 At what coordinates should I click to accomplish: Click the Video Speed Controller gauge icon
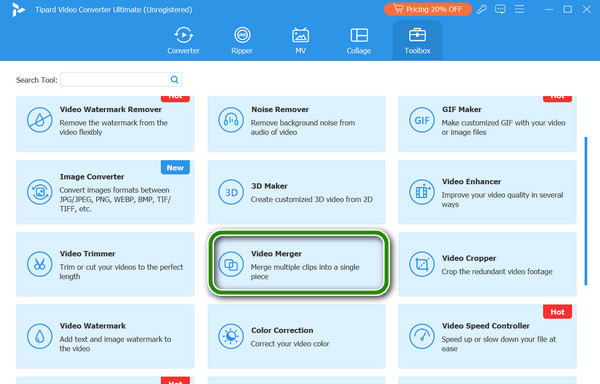(x=422, y=336)
